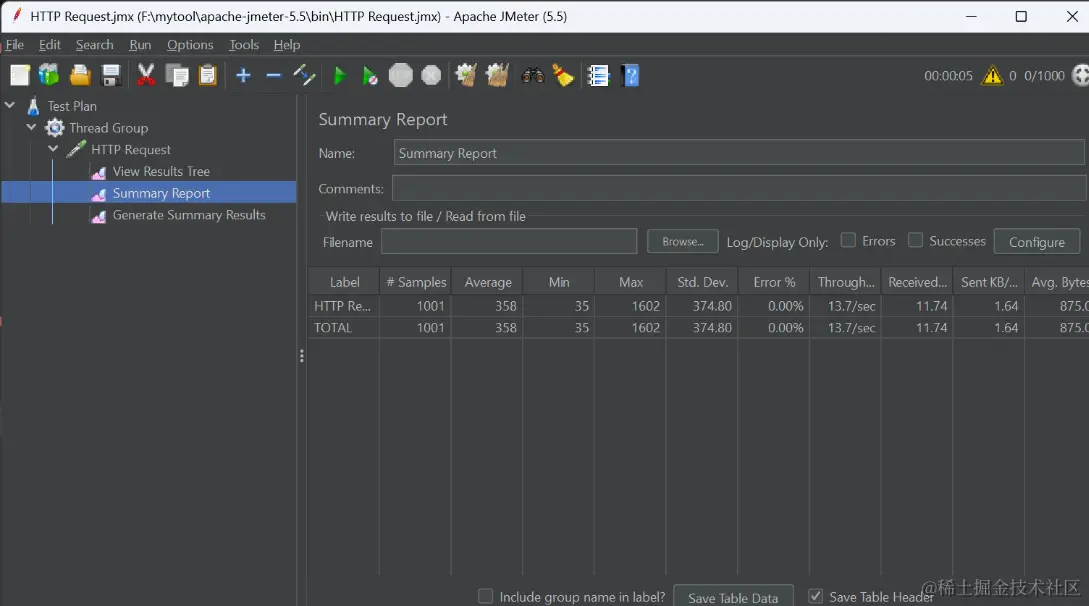The width and height of the screenshot is (1089, 606).
Task: Select Generate Summary Results item
Action: (189, 215)
